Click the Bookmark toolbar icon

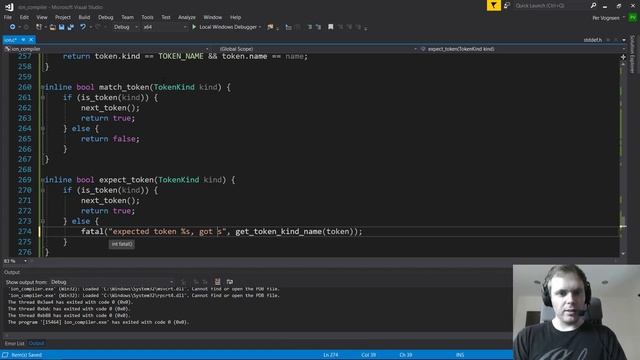(x=331, y=27)
